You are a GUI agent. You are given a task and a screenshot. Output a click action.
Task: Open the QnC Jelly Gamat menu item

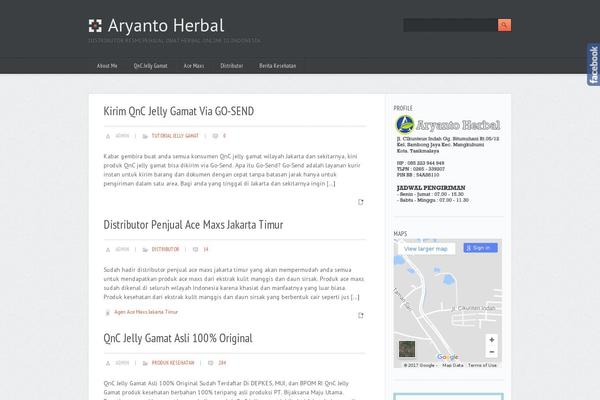pyautogui.click(x=150, y=66)
